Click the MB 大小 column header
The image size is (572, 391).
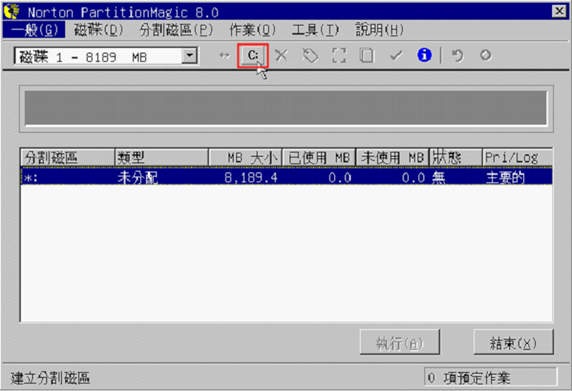246,158
